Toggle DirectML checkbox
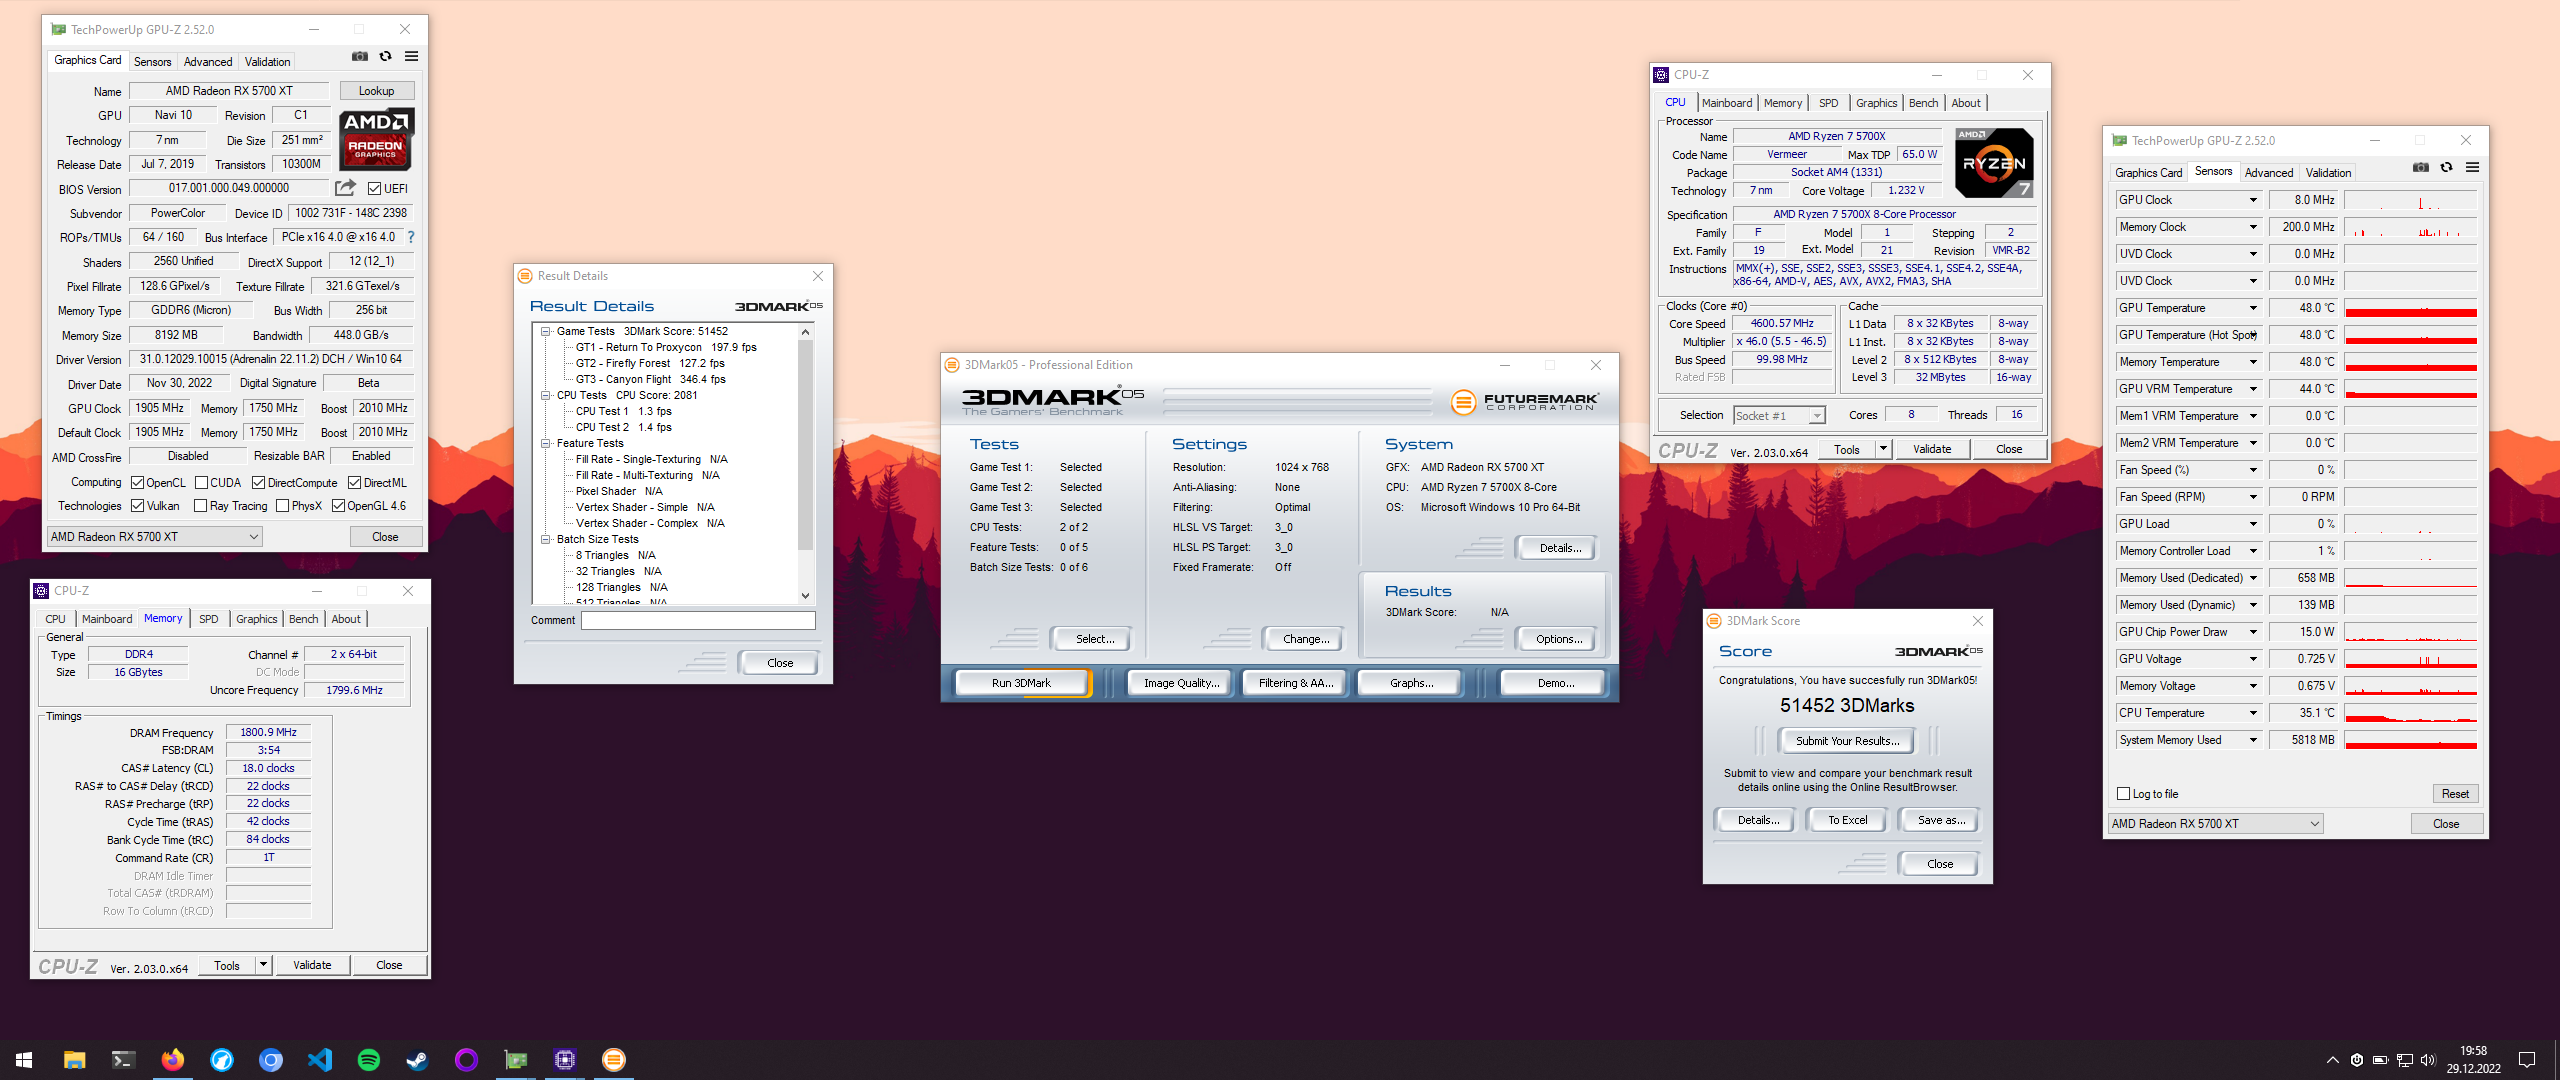 [x=355, y=483]
